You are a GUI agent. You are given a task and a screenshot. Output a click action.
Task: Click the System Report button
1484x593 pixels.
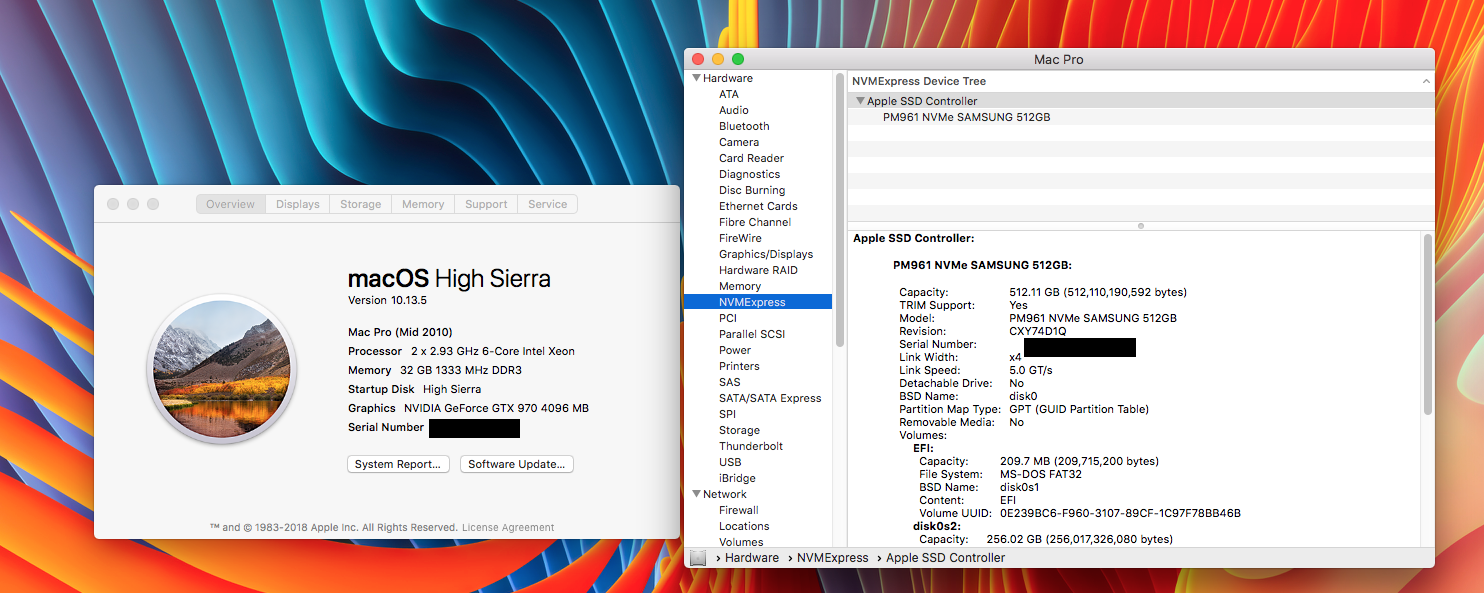click(397, 464)
